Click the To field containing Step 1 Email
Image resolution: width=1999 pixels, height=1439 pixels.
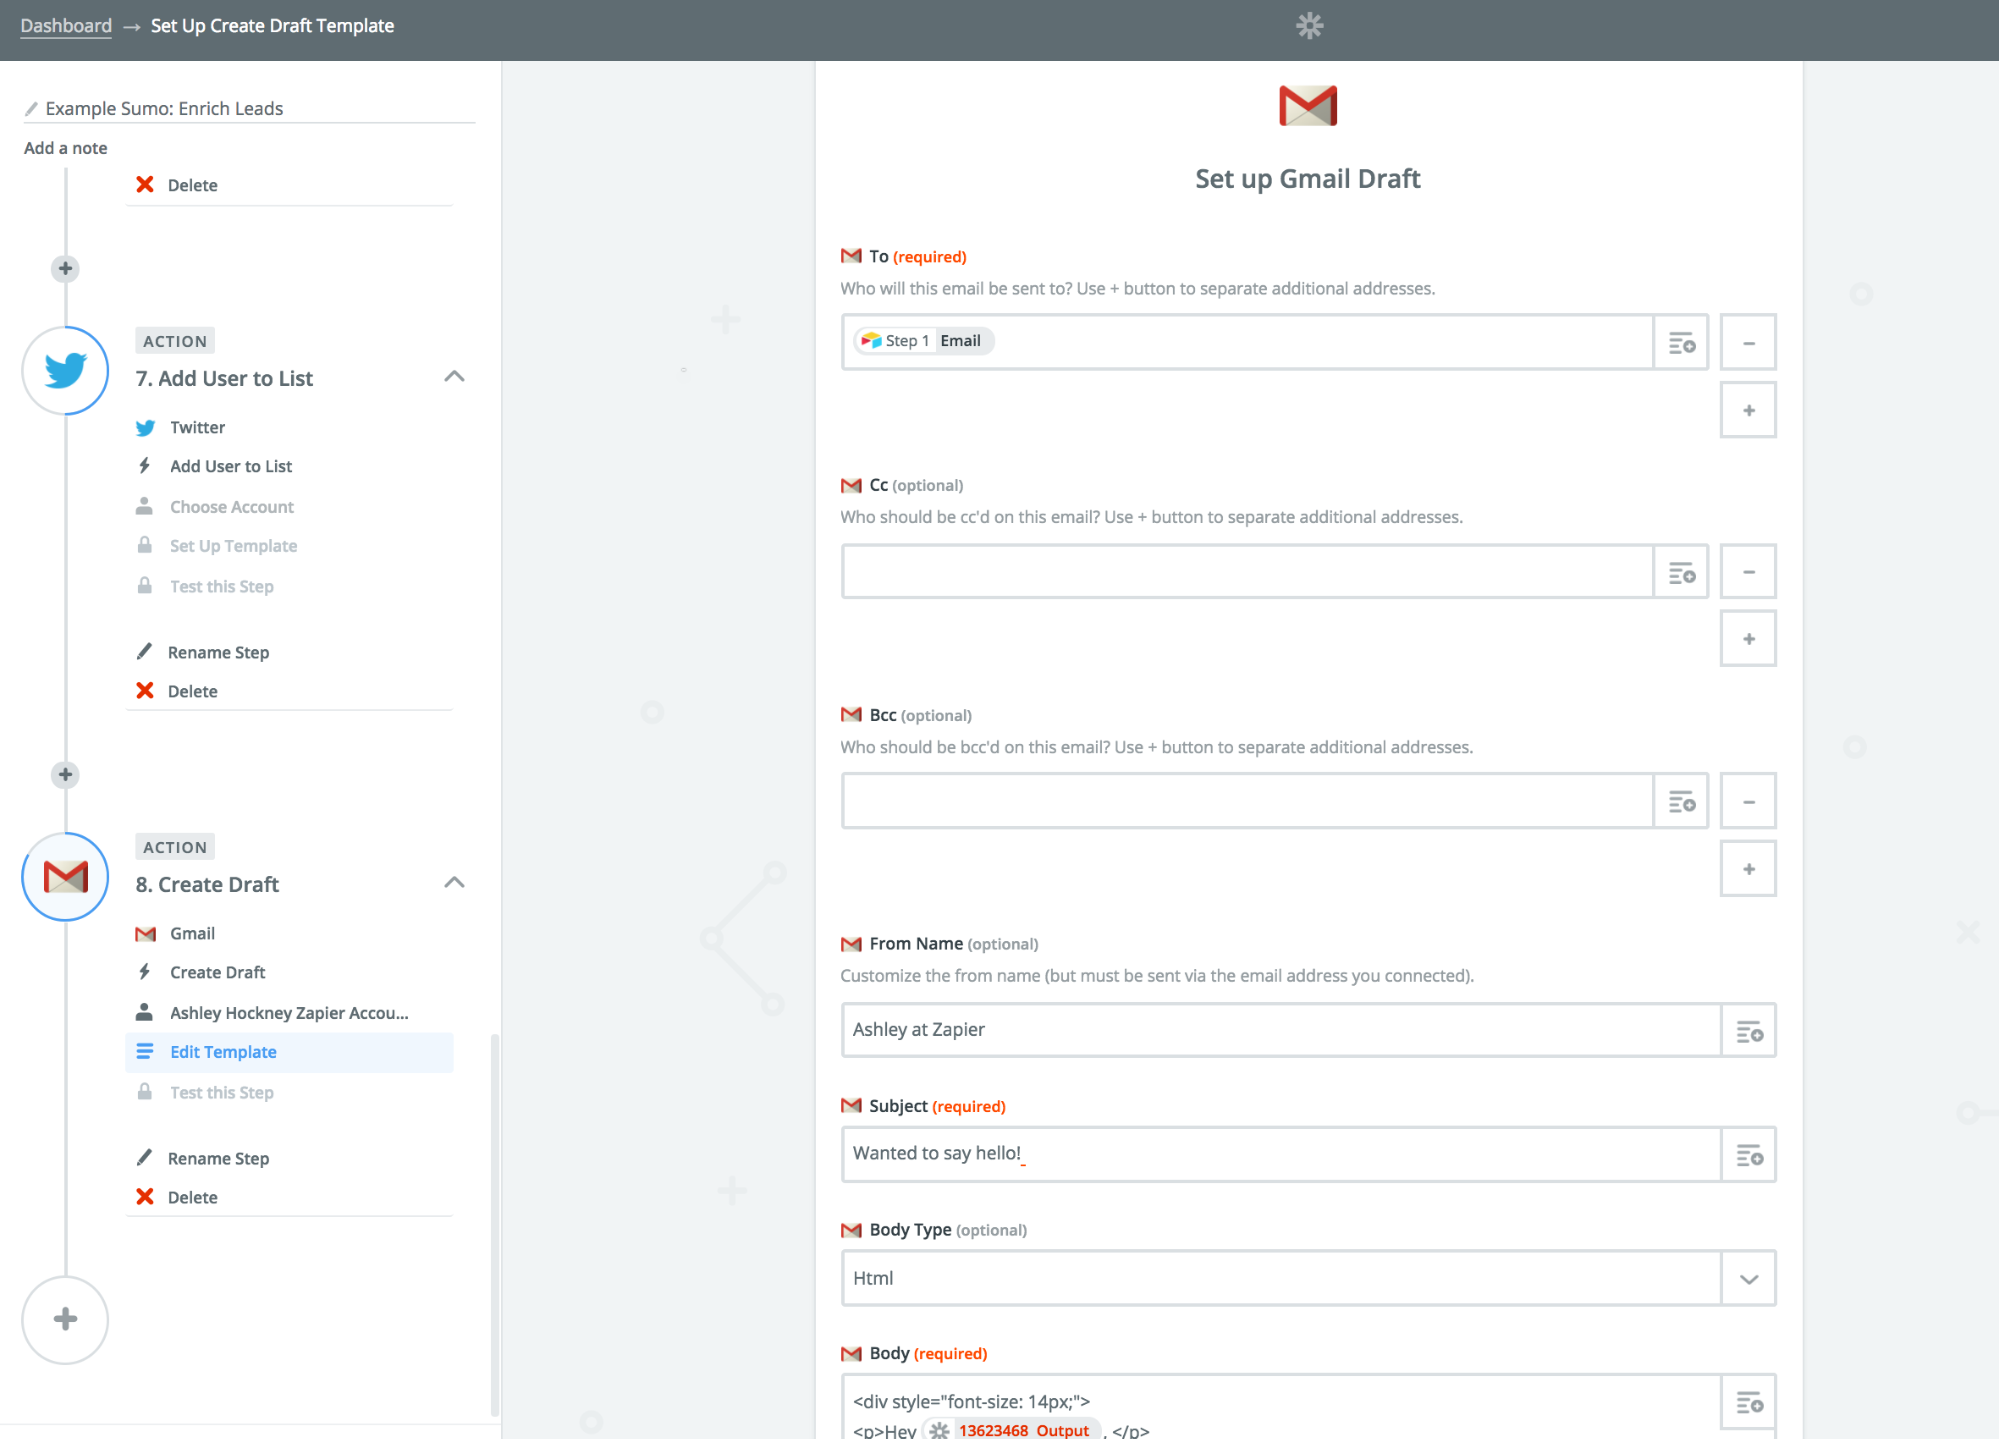click(x=1247, y=342)
